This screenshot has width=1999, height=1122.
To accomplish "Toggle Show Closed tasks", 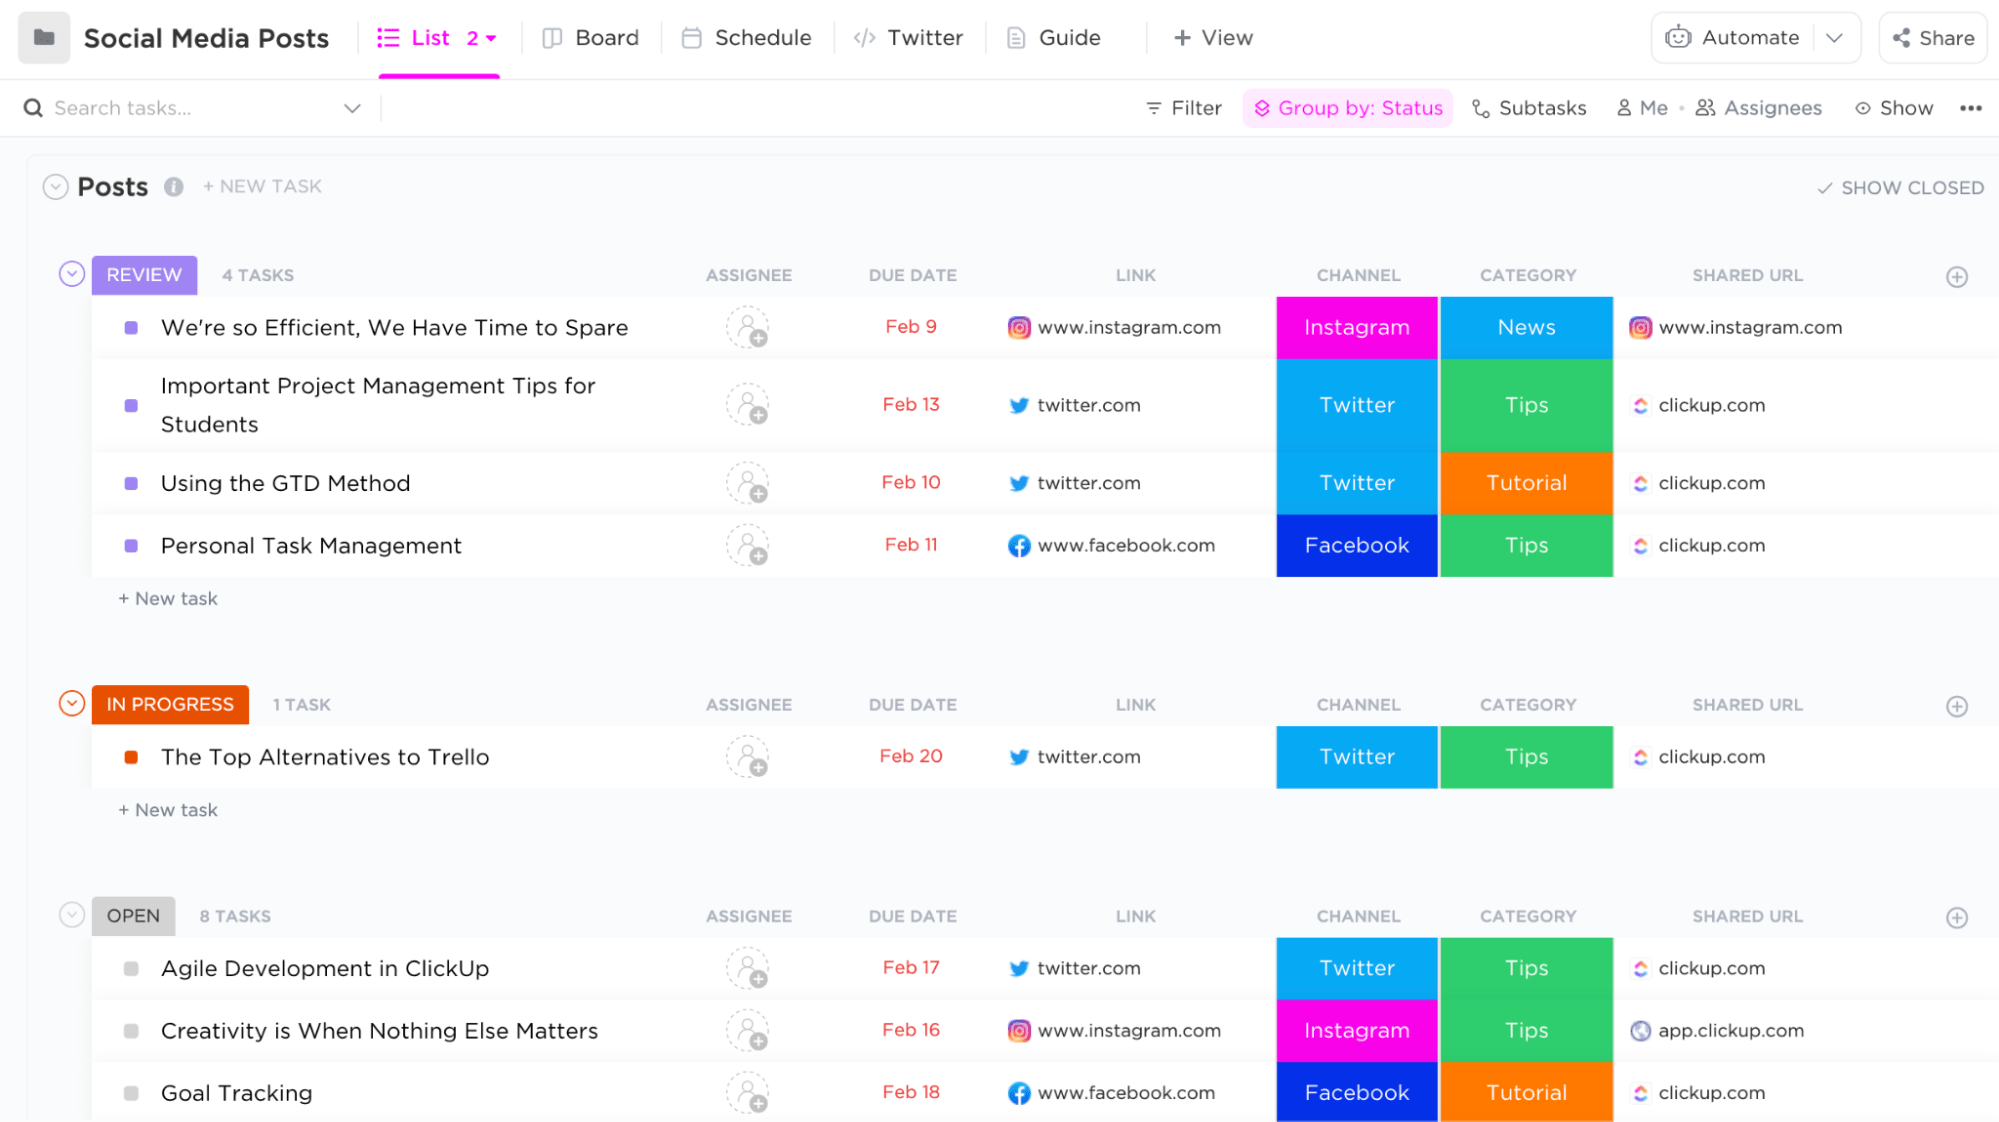I will [1900, 187].
